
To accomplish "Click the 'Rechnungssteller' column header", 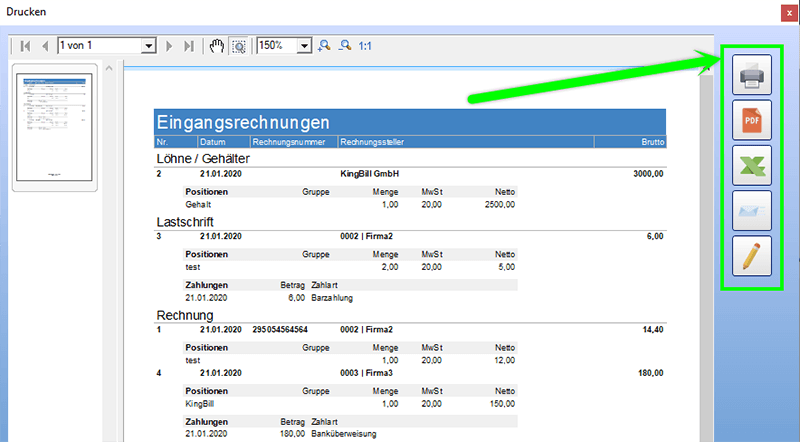I will [x=372, y=142].
